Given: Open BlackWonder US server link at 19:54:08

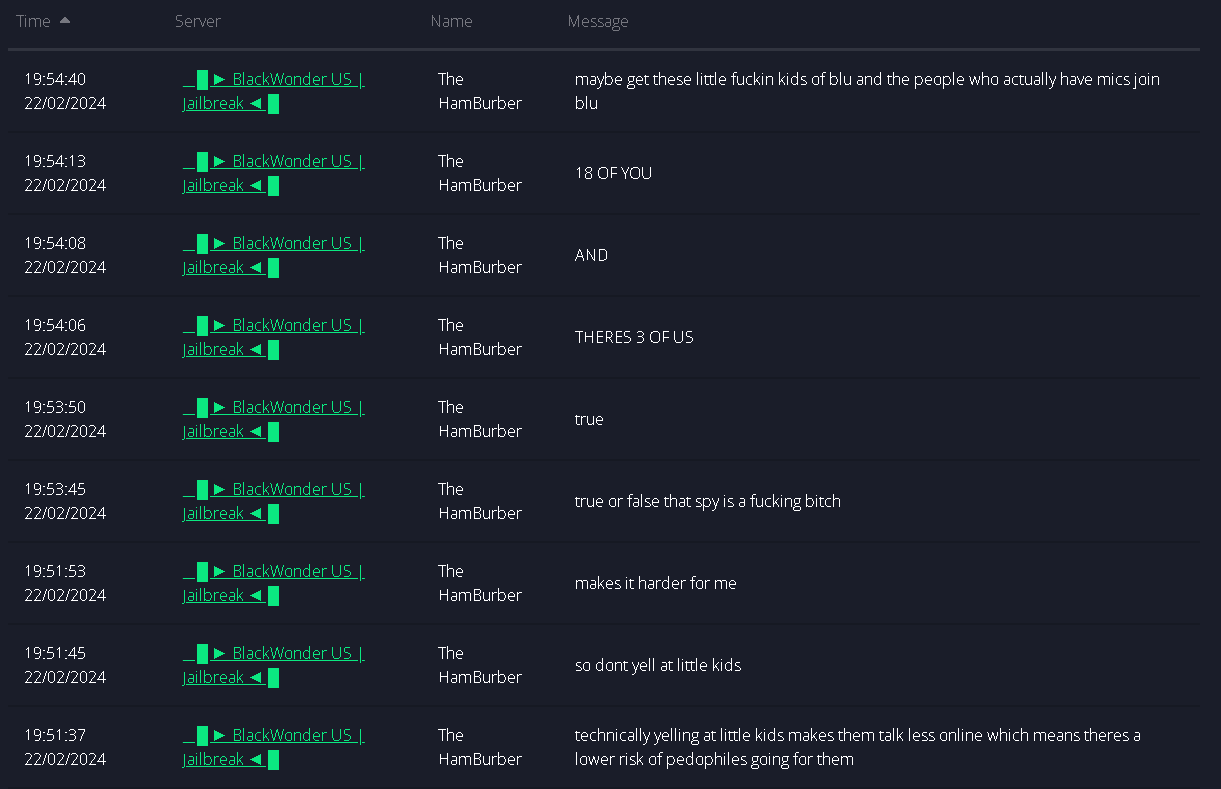Looking at the screenshot, I should tap(274, 255).
